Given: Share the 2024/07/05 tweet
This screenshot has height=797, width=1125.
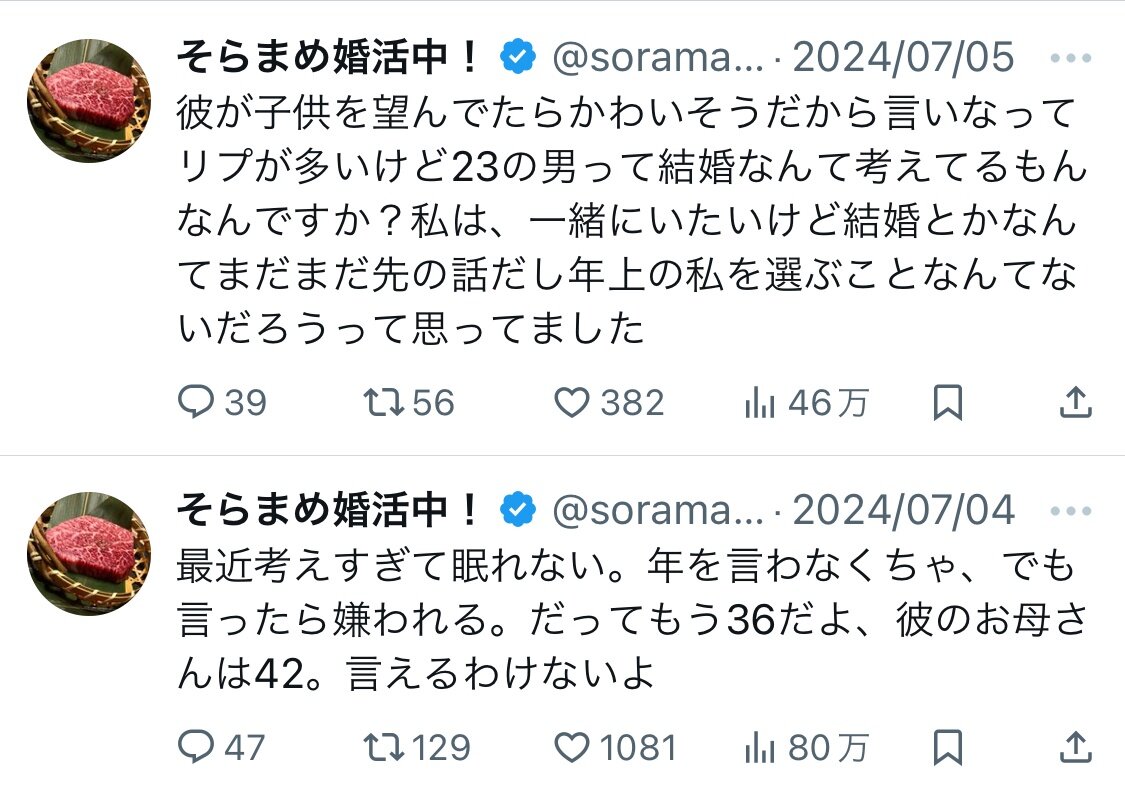Looking at the screenshot, I should point(1074,403).
